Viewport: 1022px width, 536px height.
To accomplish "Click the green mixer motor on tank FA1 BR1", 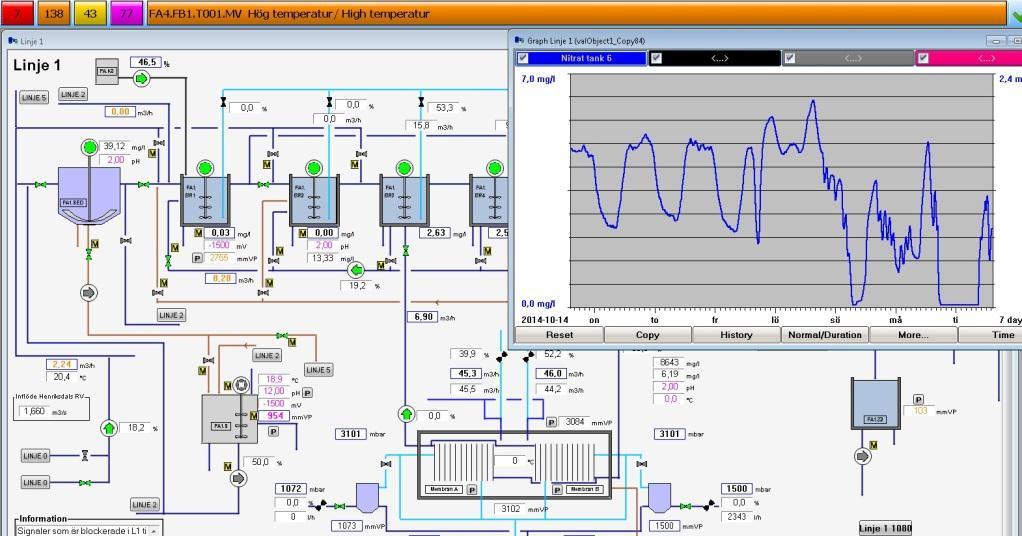I will point(205,168).
